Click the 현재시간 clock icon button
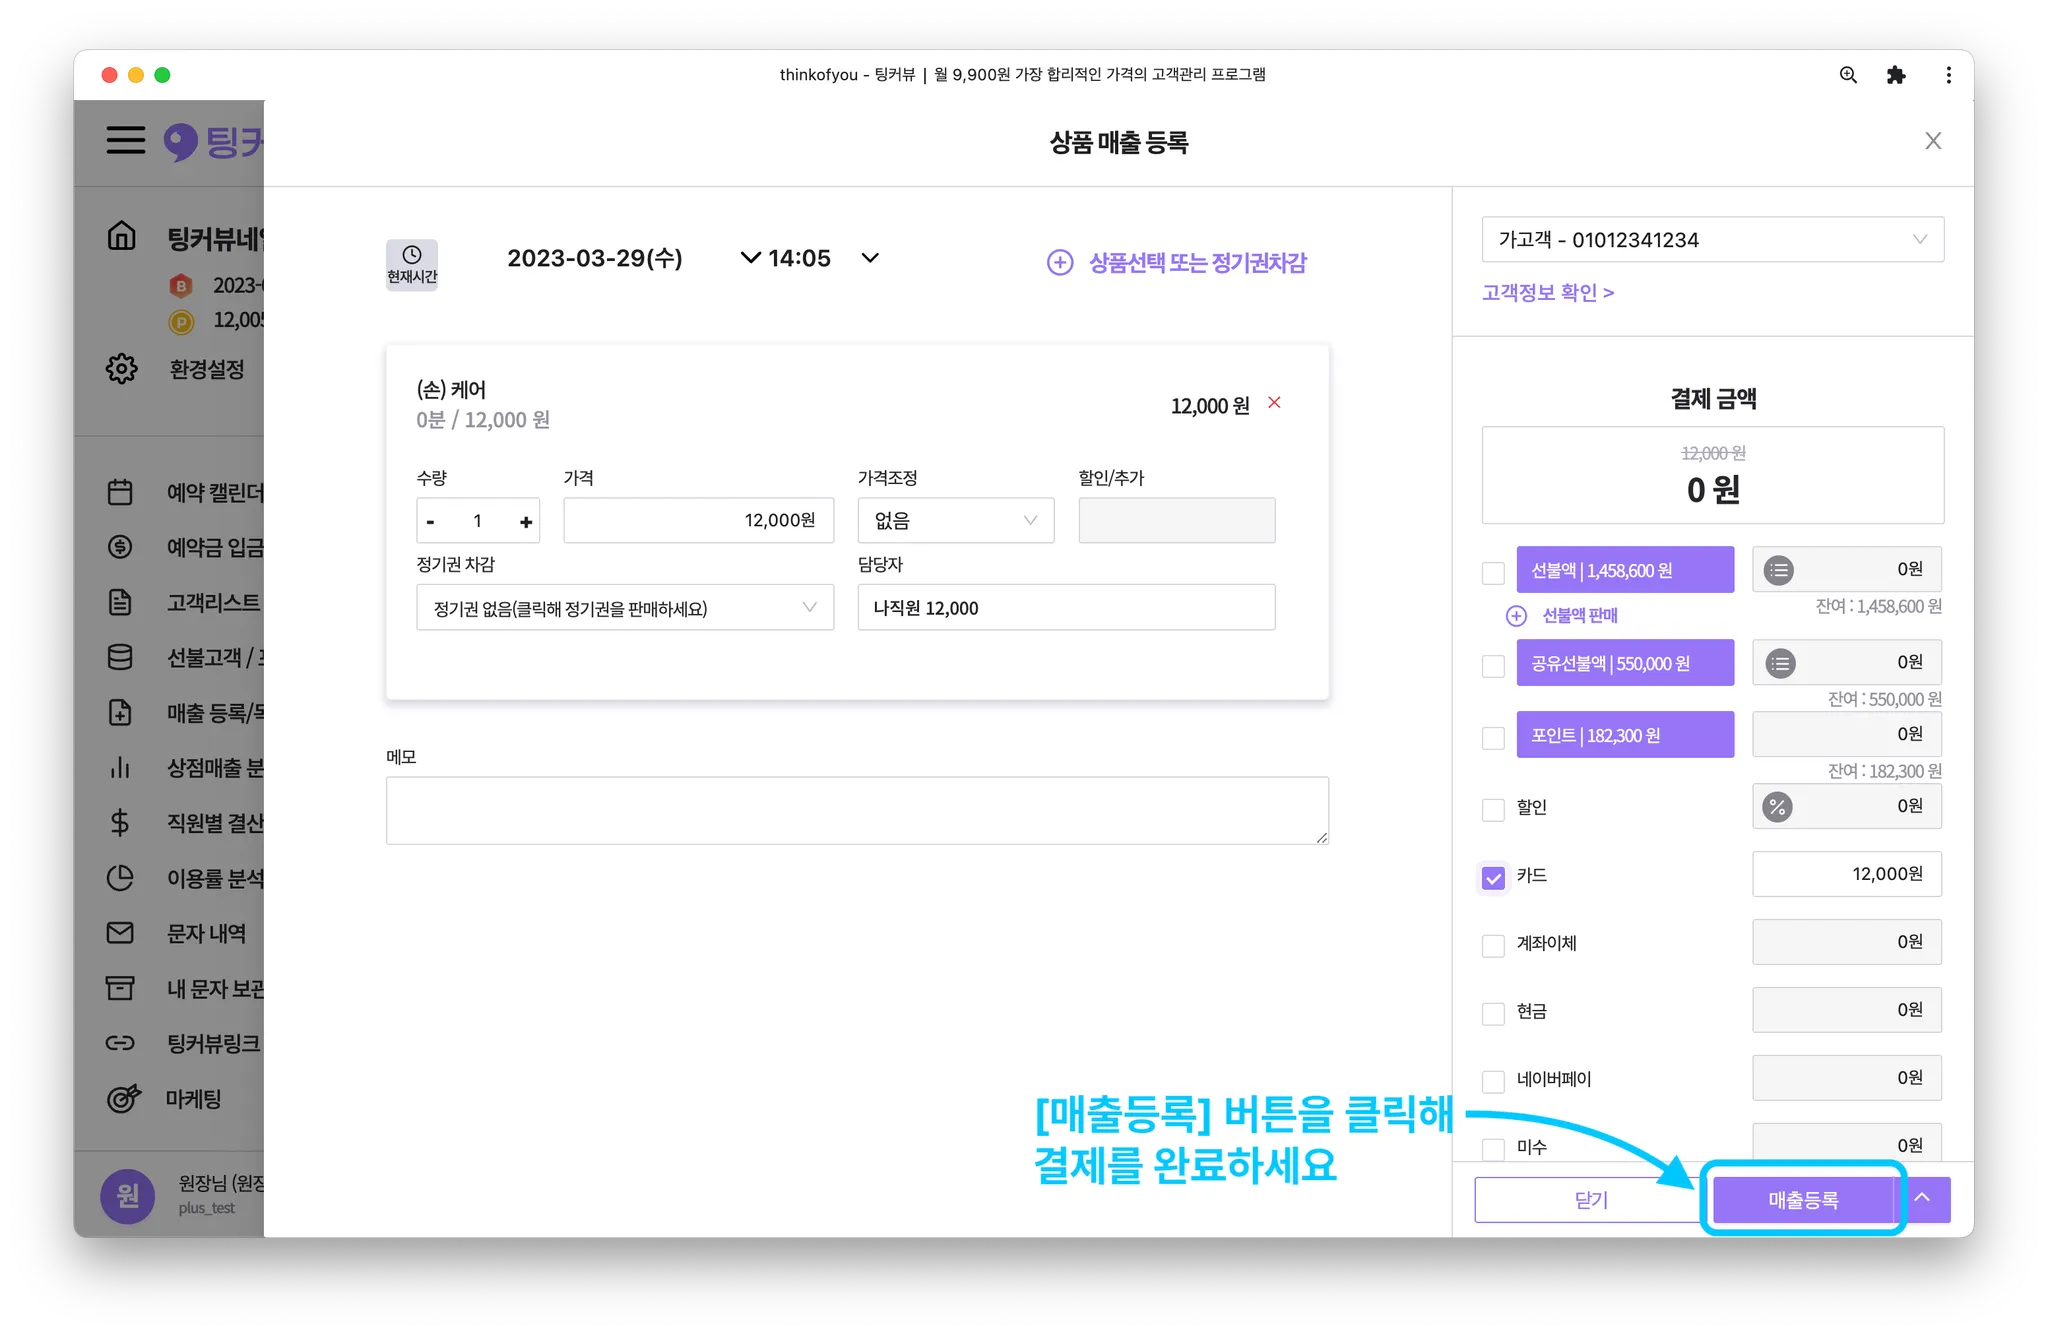The width and height of the screenshot is (2048, 1335). tap(411, 264)
